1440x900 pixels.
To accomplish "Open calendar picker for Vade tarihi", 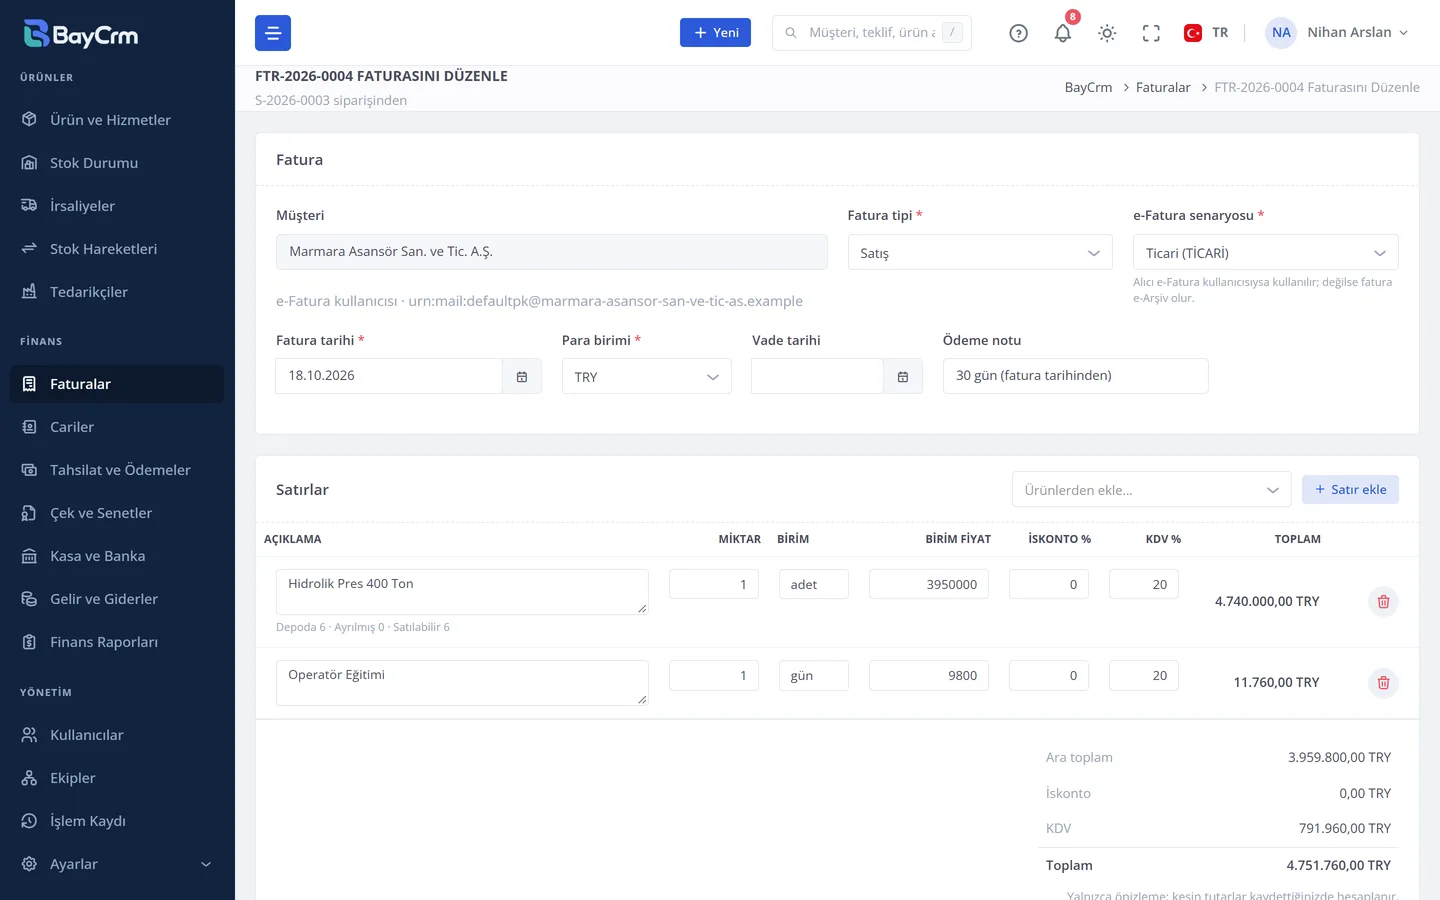I will [903, 376].
